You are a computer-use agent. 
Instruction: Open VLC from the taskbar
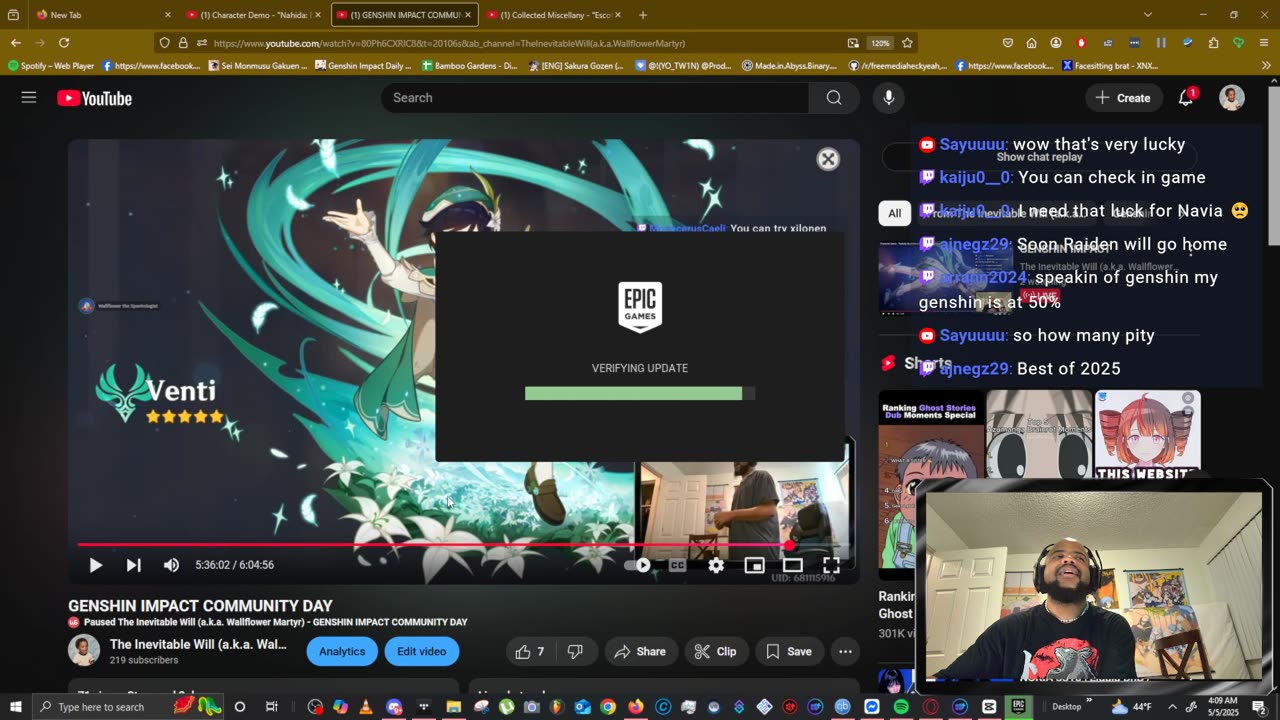pos(365,707)
